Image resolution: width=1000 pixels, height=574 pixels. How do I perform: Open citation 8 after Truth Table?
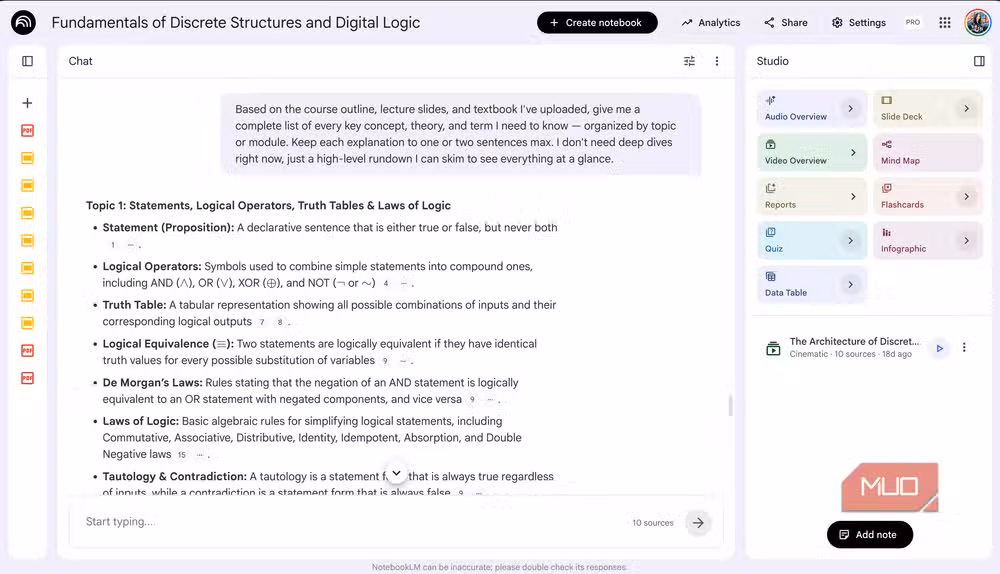(x=279, y=322)
